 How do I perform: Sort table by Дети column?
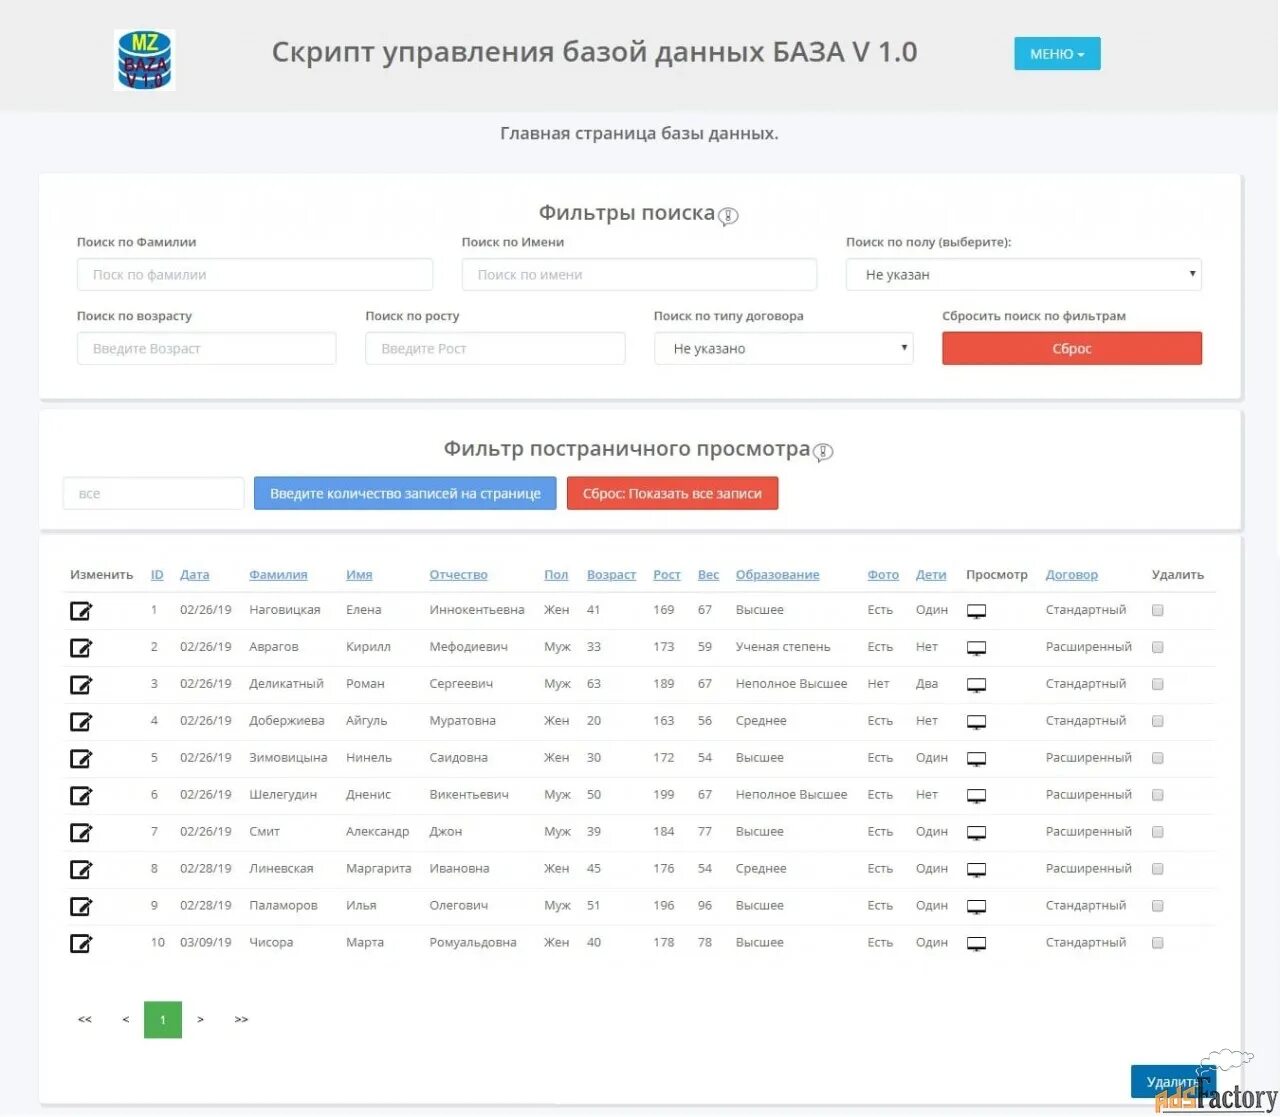coord(931,575)
